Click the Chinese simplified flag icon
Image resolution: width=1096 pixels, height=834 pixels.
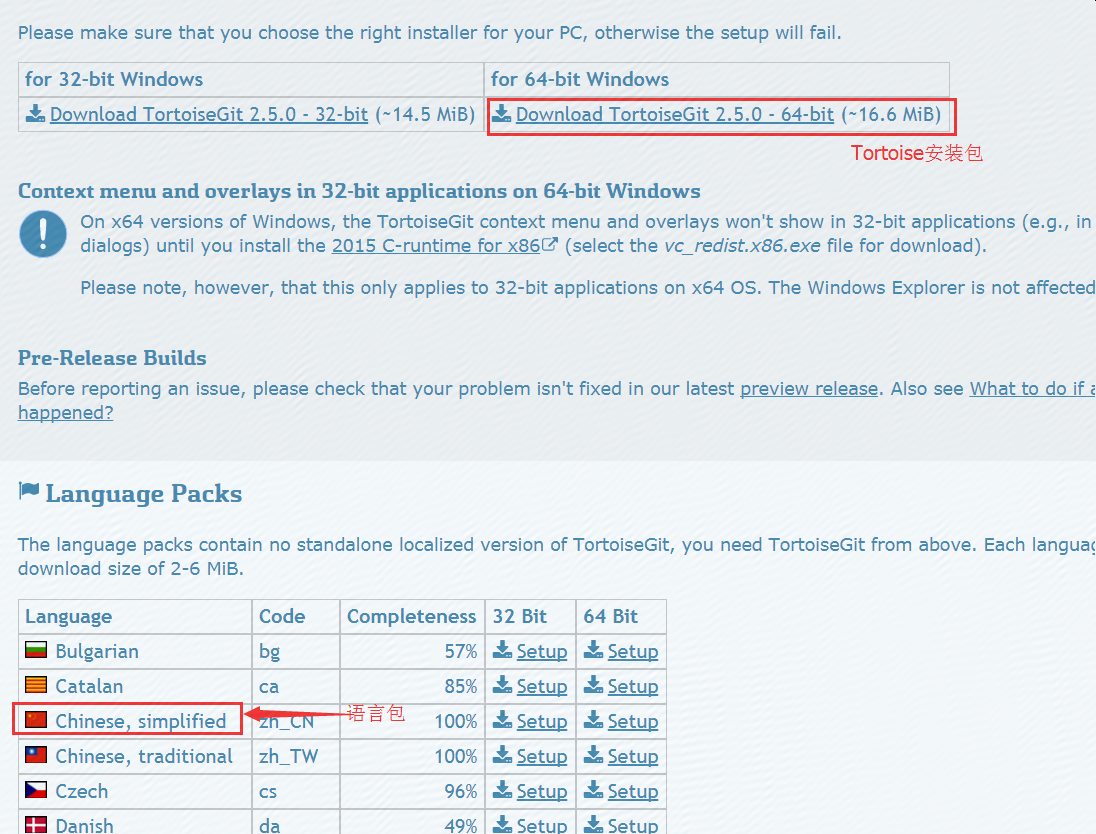[x=36, y=720]
